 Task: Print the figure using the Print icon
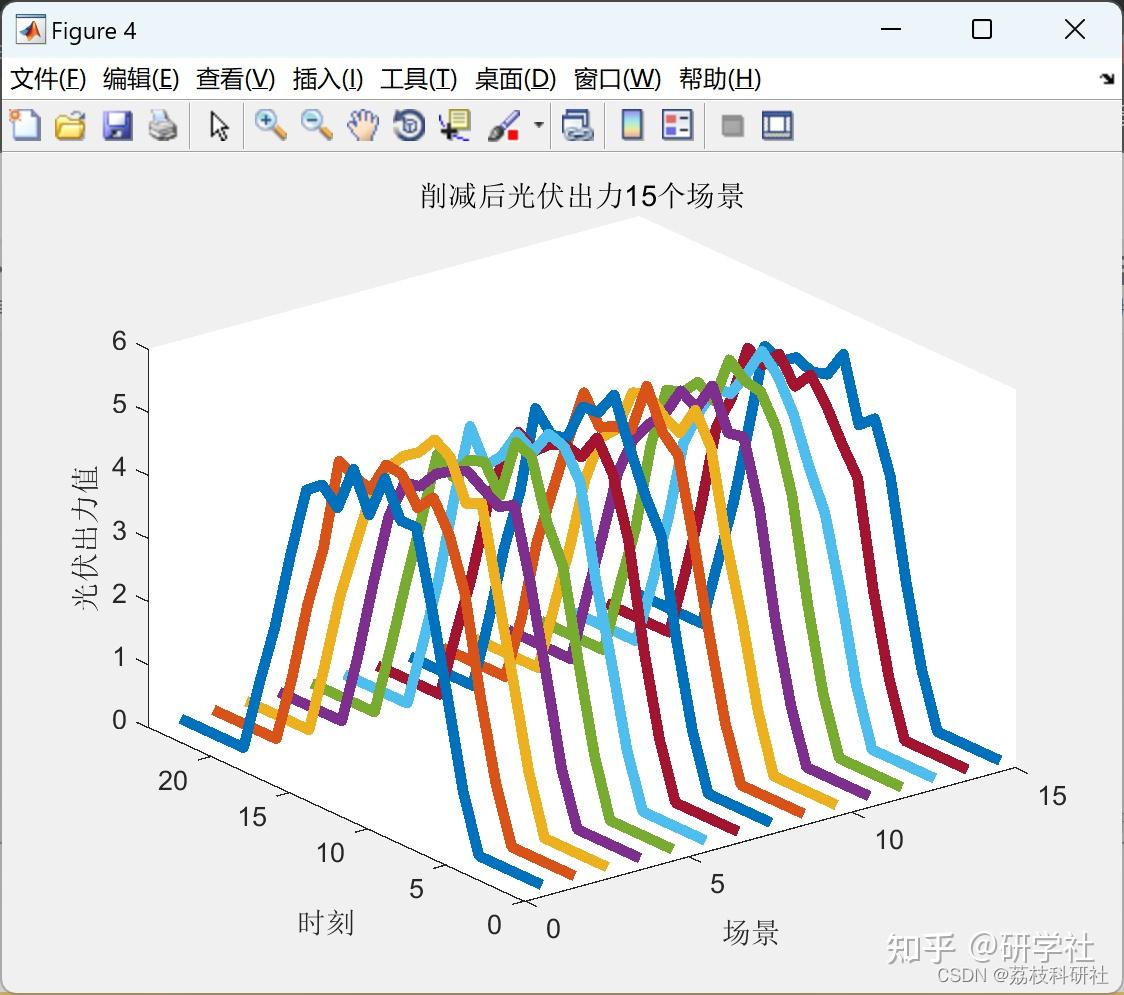click(163, 126)
